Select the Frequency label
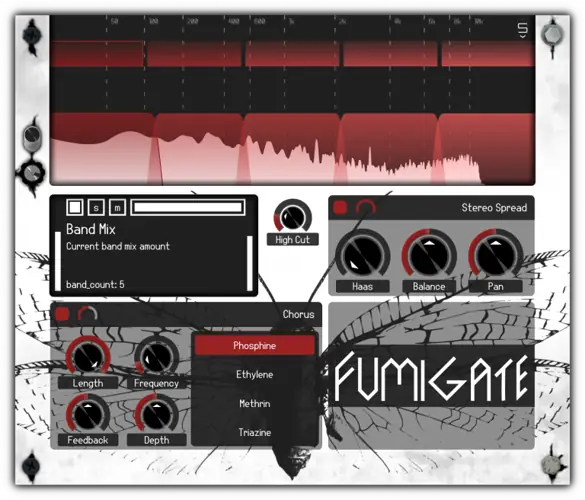The height and width of the screenshot is (500, 585). click(157, 383)
